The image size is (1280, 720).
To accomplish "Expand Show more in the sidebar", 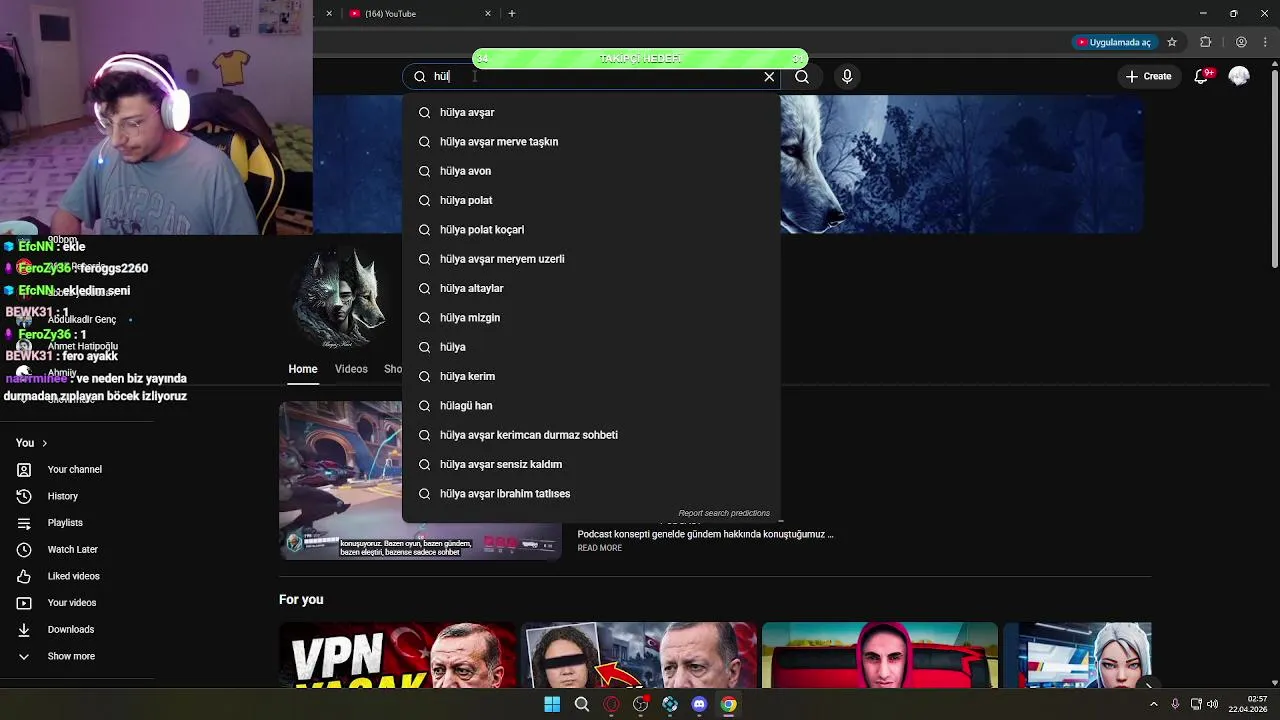I will (x=71, y=656).
